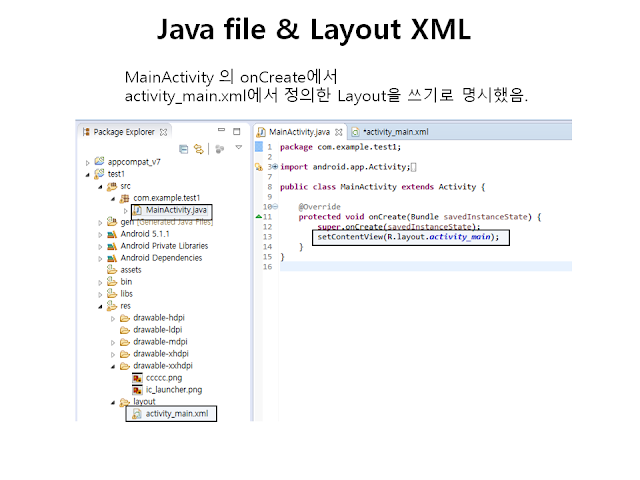Collapse the res folder
This screenshot has height=480, width=640.
tap(100, 307)
